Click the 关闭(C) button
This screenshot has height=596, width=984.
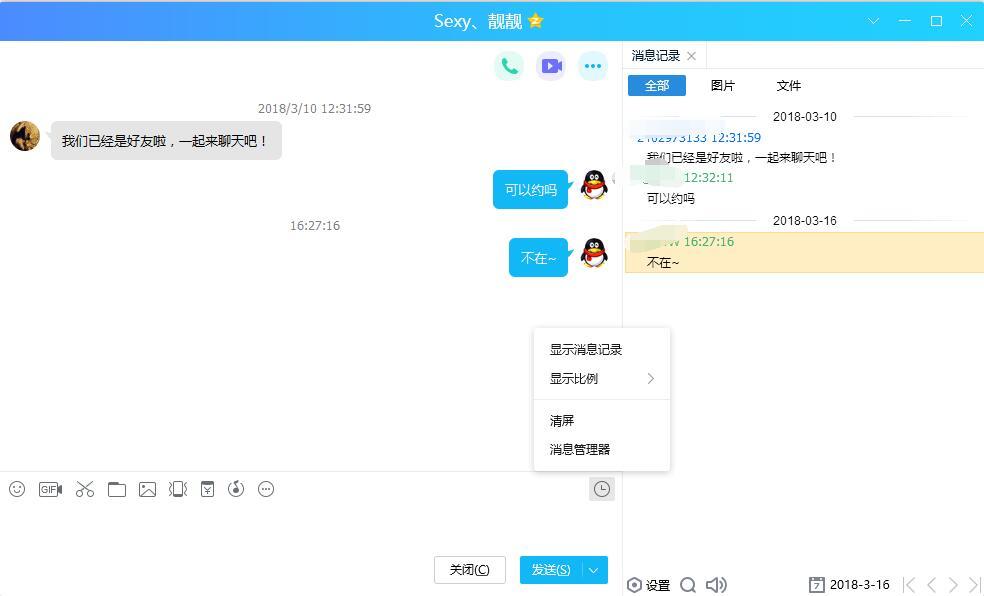[469, 570]
